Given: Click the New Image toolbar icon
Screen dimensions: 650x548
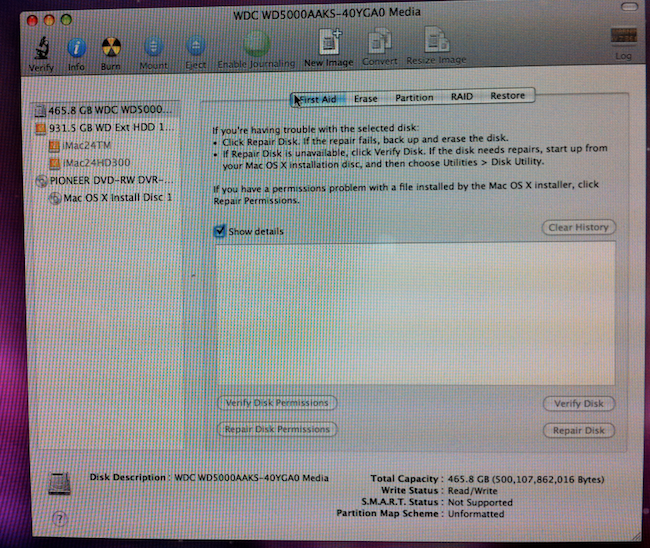Looking at the screenshot, I should [x=330, y=41].
